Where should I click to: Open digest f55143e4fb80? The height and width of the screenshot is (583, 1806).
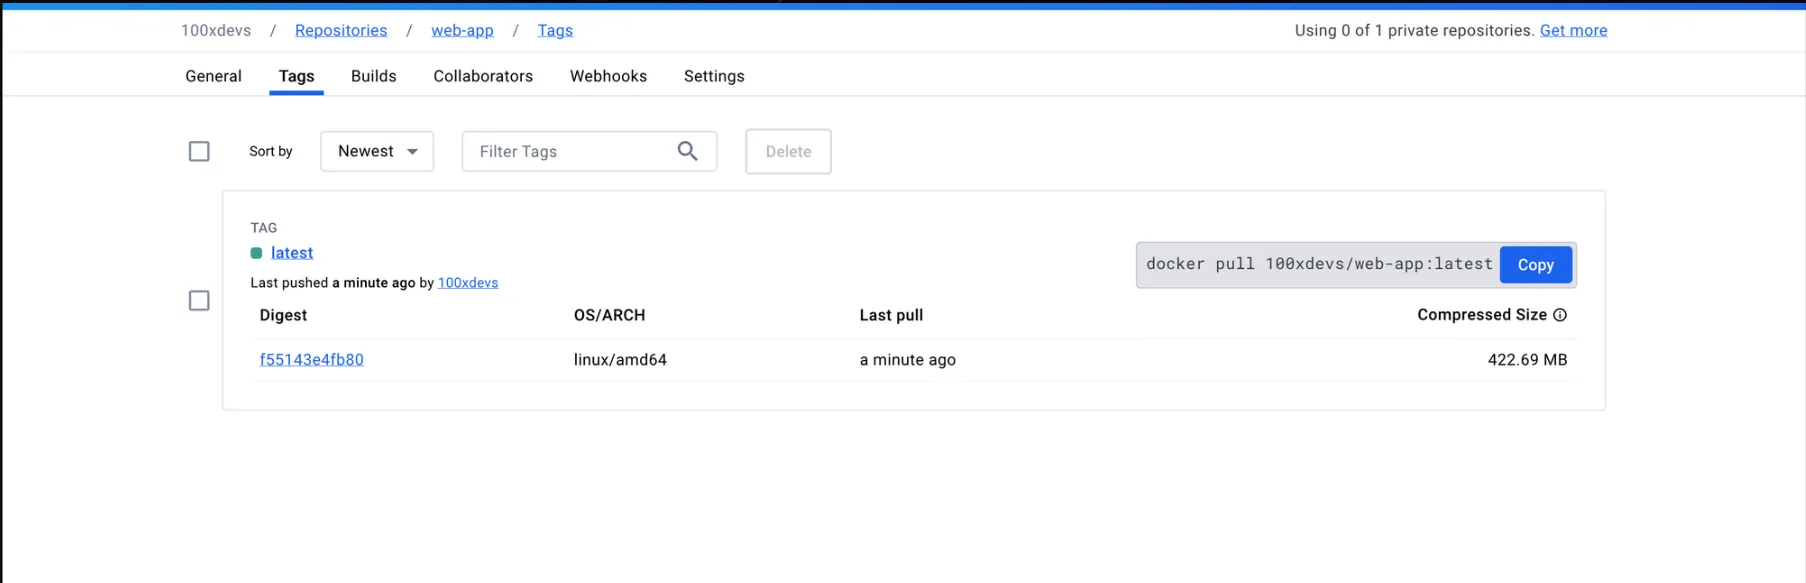click(311, 360)
